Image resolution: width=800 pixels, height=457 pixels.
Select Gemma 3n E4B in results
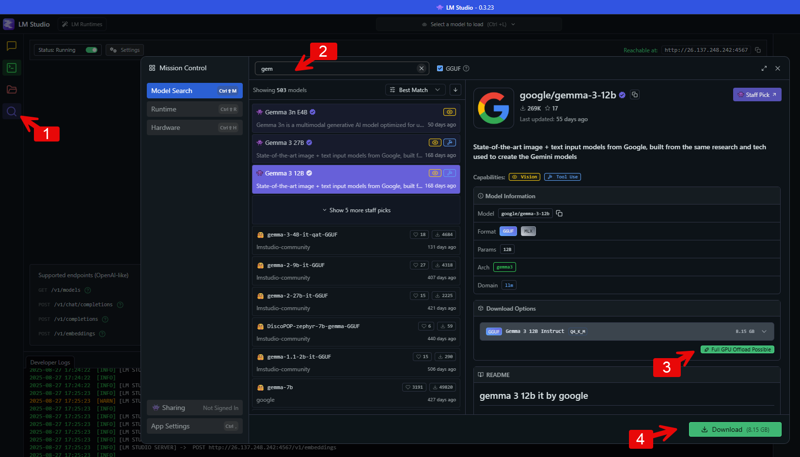point(356,118)
